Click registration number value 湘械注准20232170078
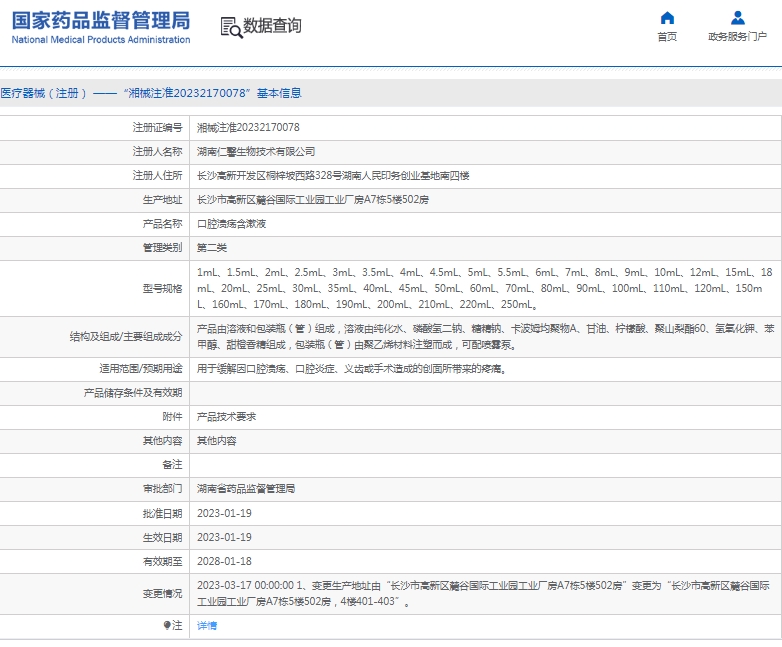This screenshot has height=647, width=782. [x=247, y=128]
